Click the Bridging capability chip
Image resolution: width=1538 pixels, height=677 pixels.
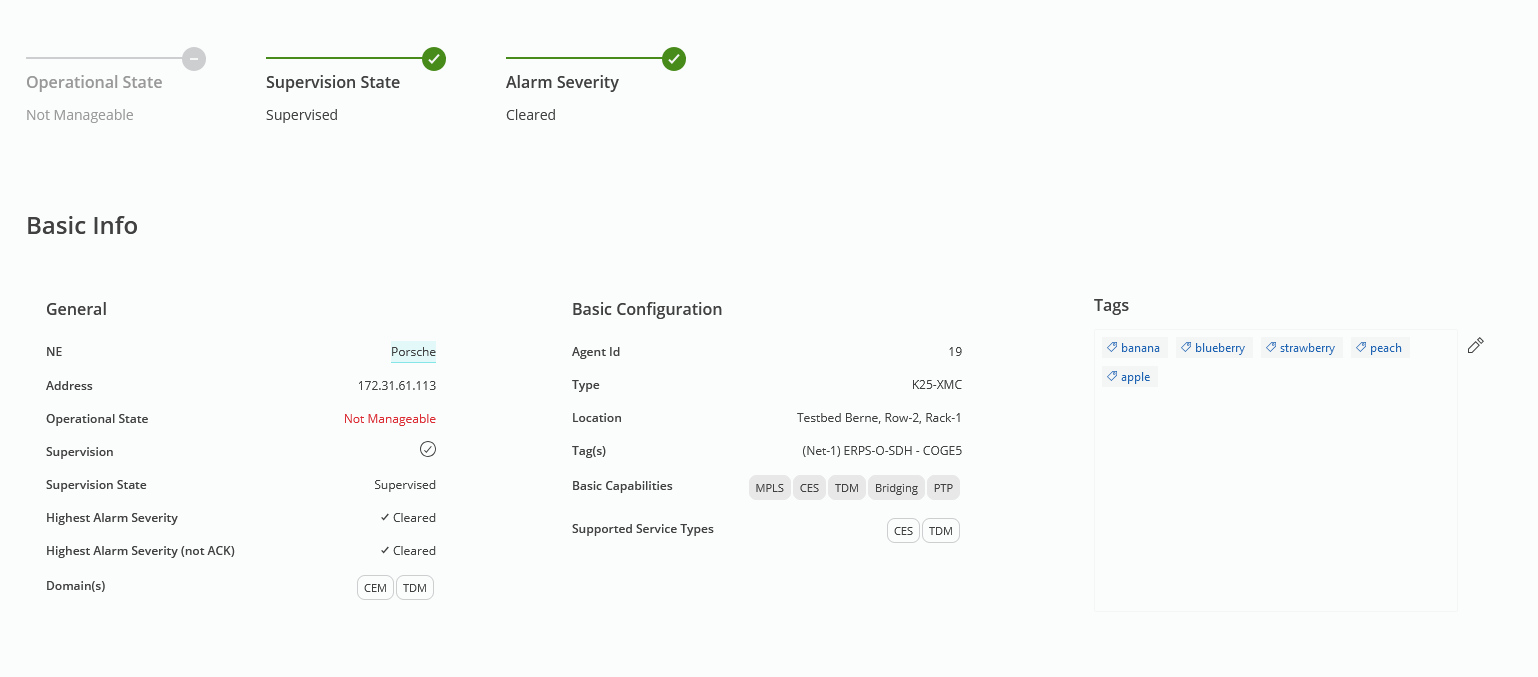point(896,488)
